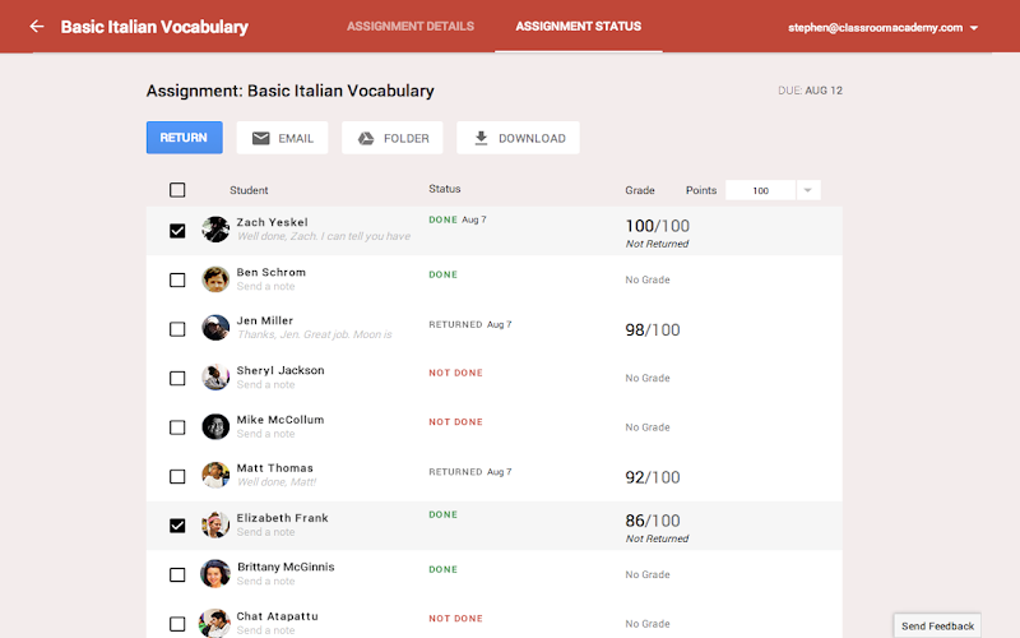The width and height of the screenshot is (1020, 638).
Task: Uncheck Zach Yeskel's row checkbox
Action: click(177, 230)
